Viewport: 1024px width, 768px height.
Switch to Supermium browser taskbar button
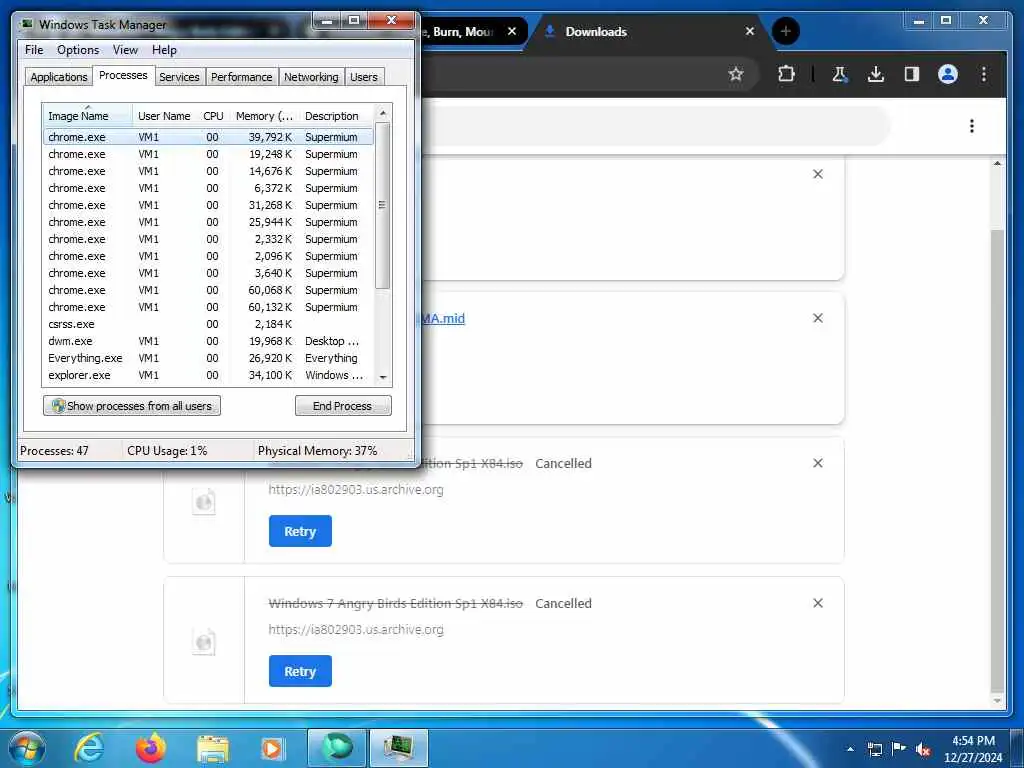[336, 748]
